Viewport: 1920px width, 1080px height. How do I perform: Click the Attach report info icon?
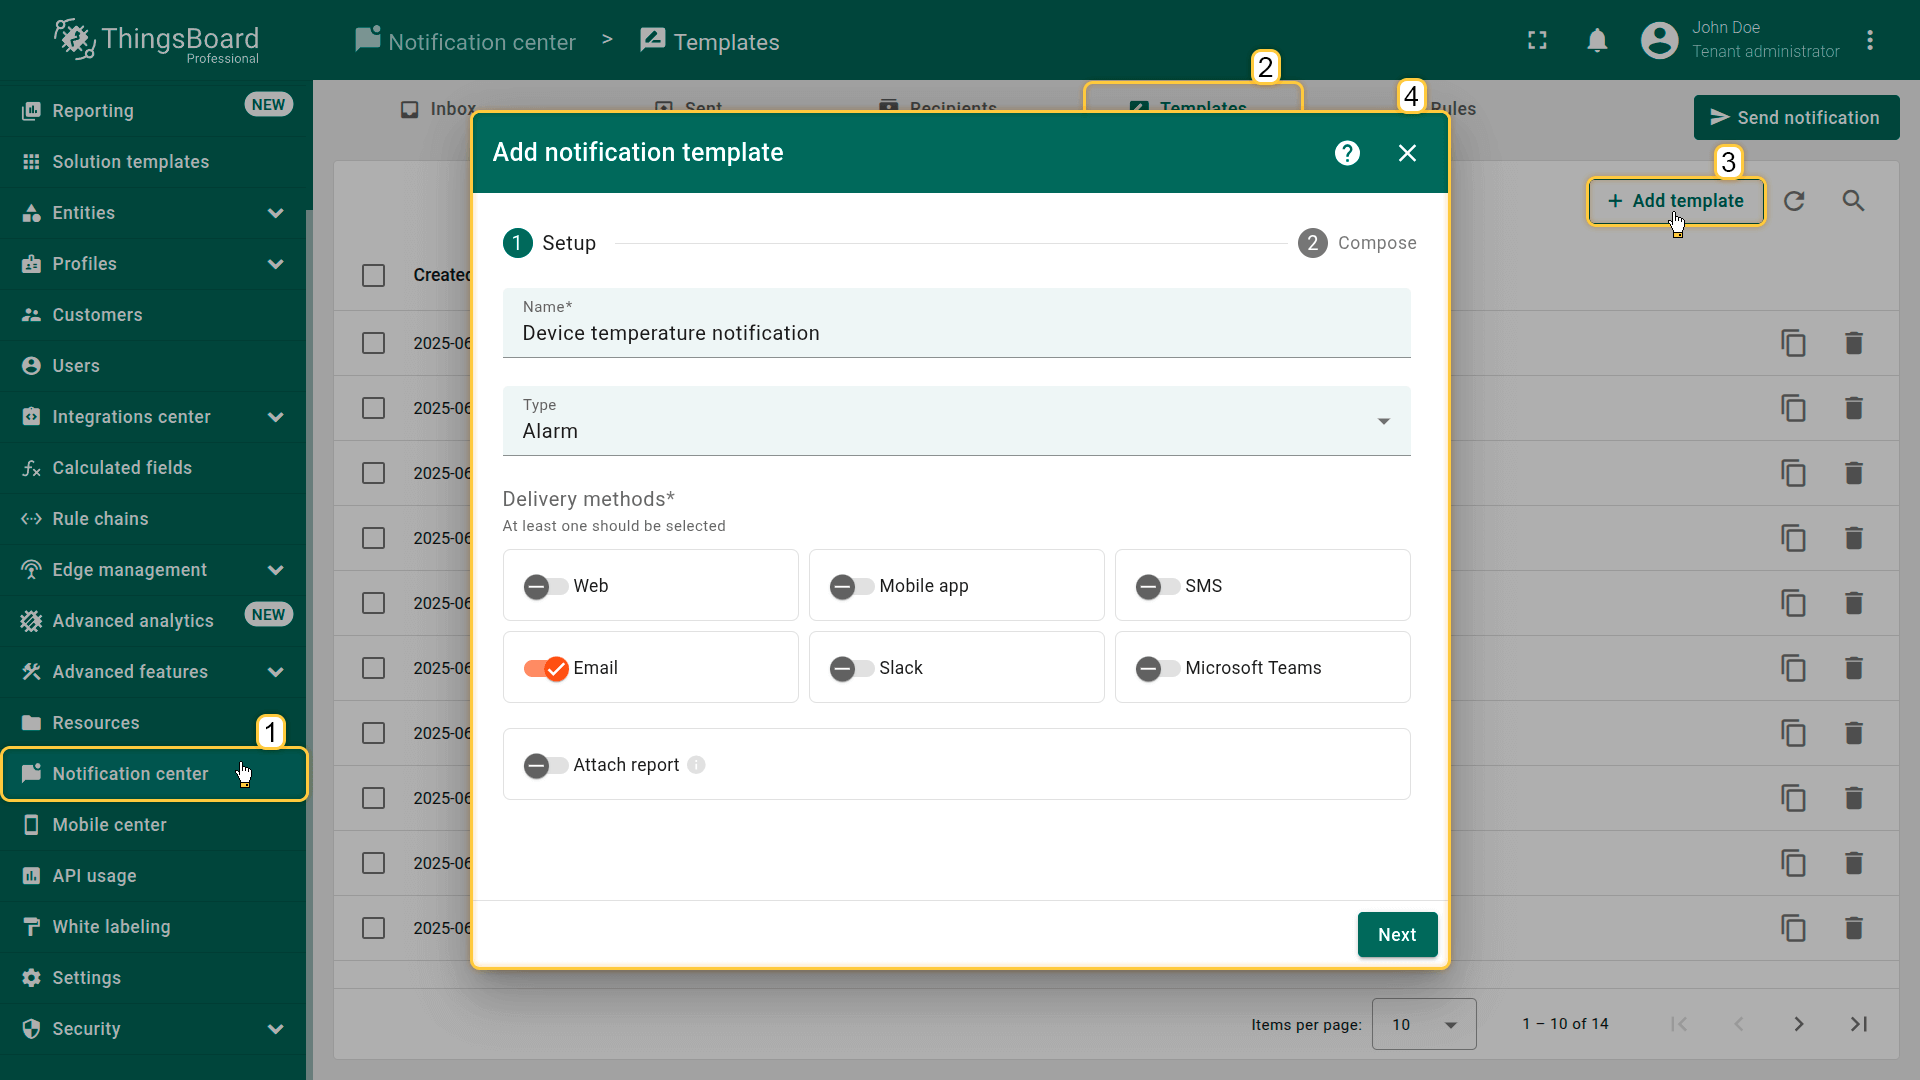[697, 765]
